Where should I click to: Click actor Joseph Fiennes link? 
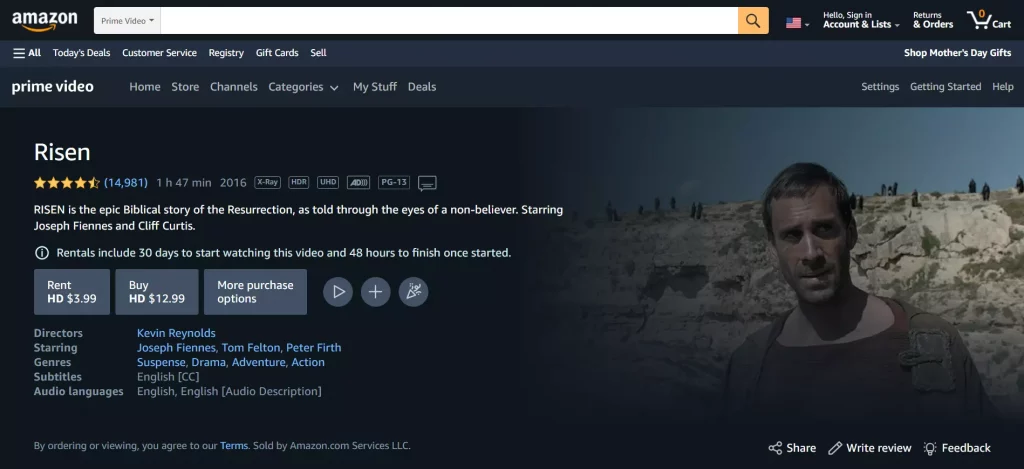tap(176, 348)
